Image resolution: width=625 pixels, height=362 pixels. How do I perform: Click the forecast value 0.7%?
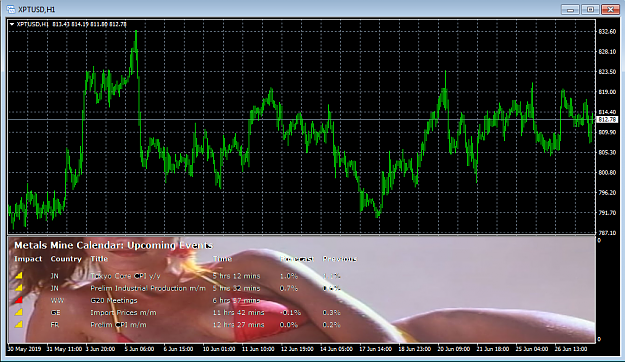point(289,288)
